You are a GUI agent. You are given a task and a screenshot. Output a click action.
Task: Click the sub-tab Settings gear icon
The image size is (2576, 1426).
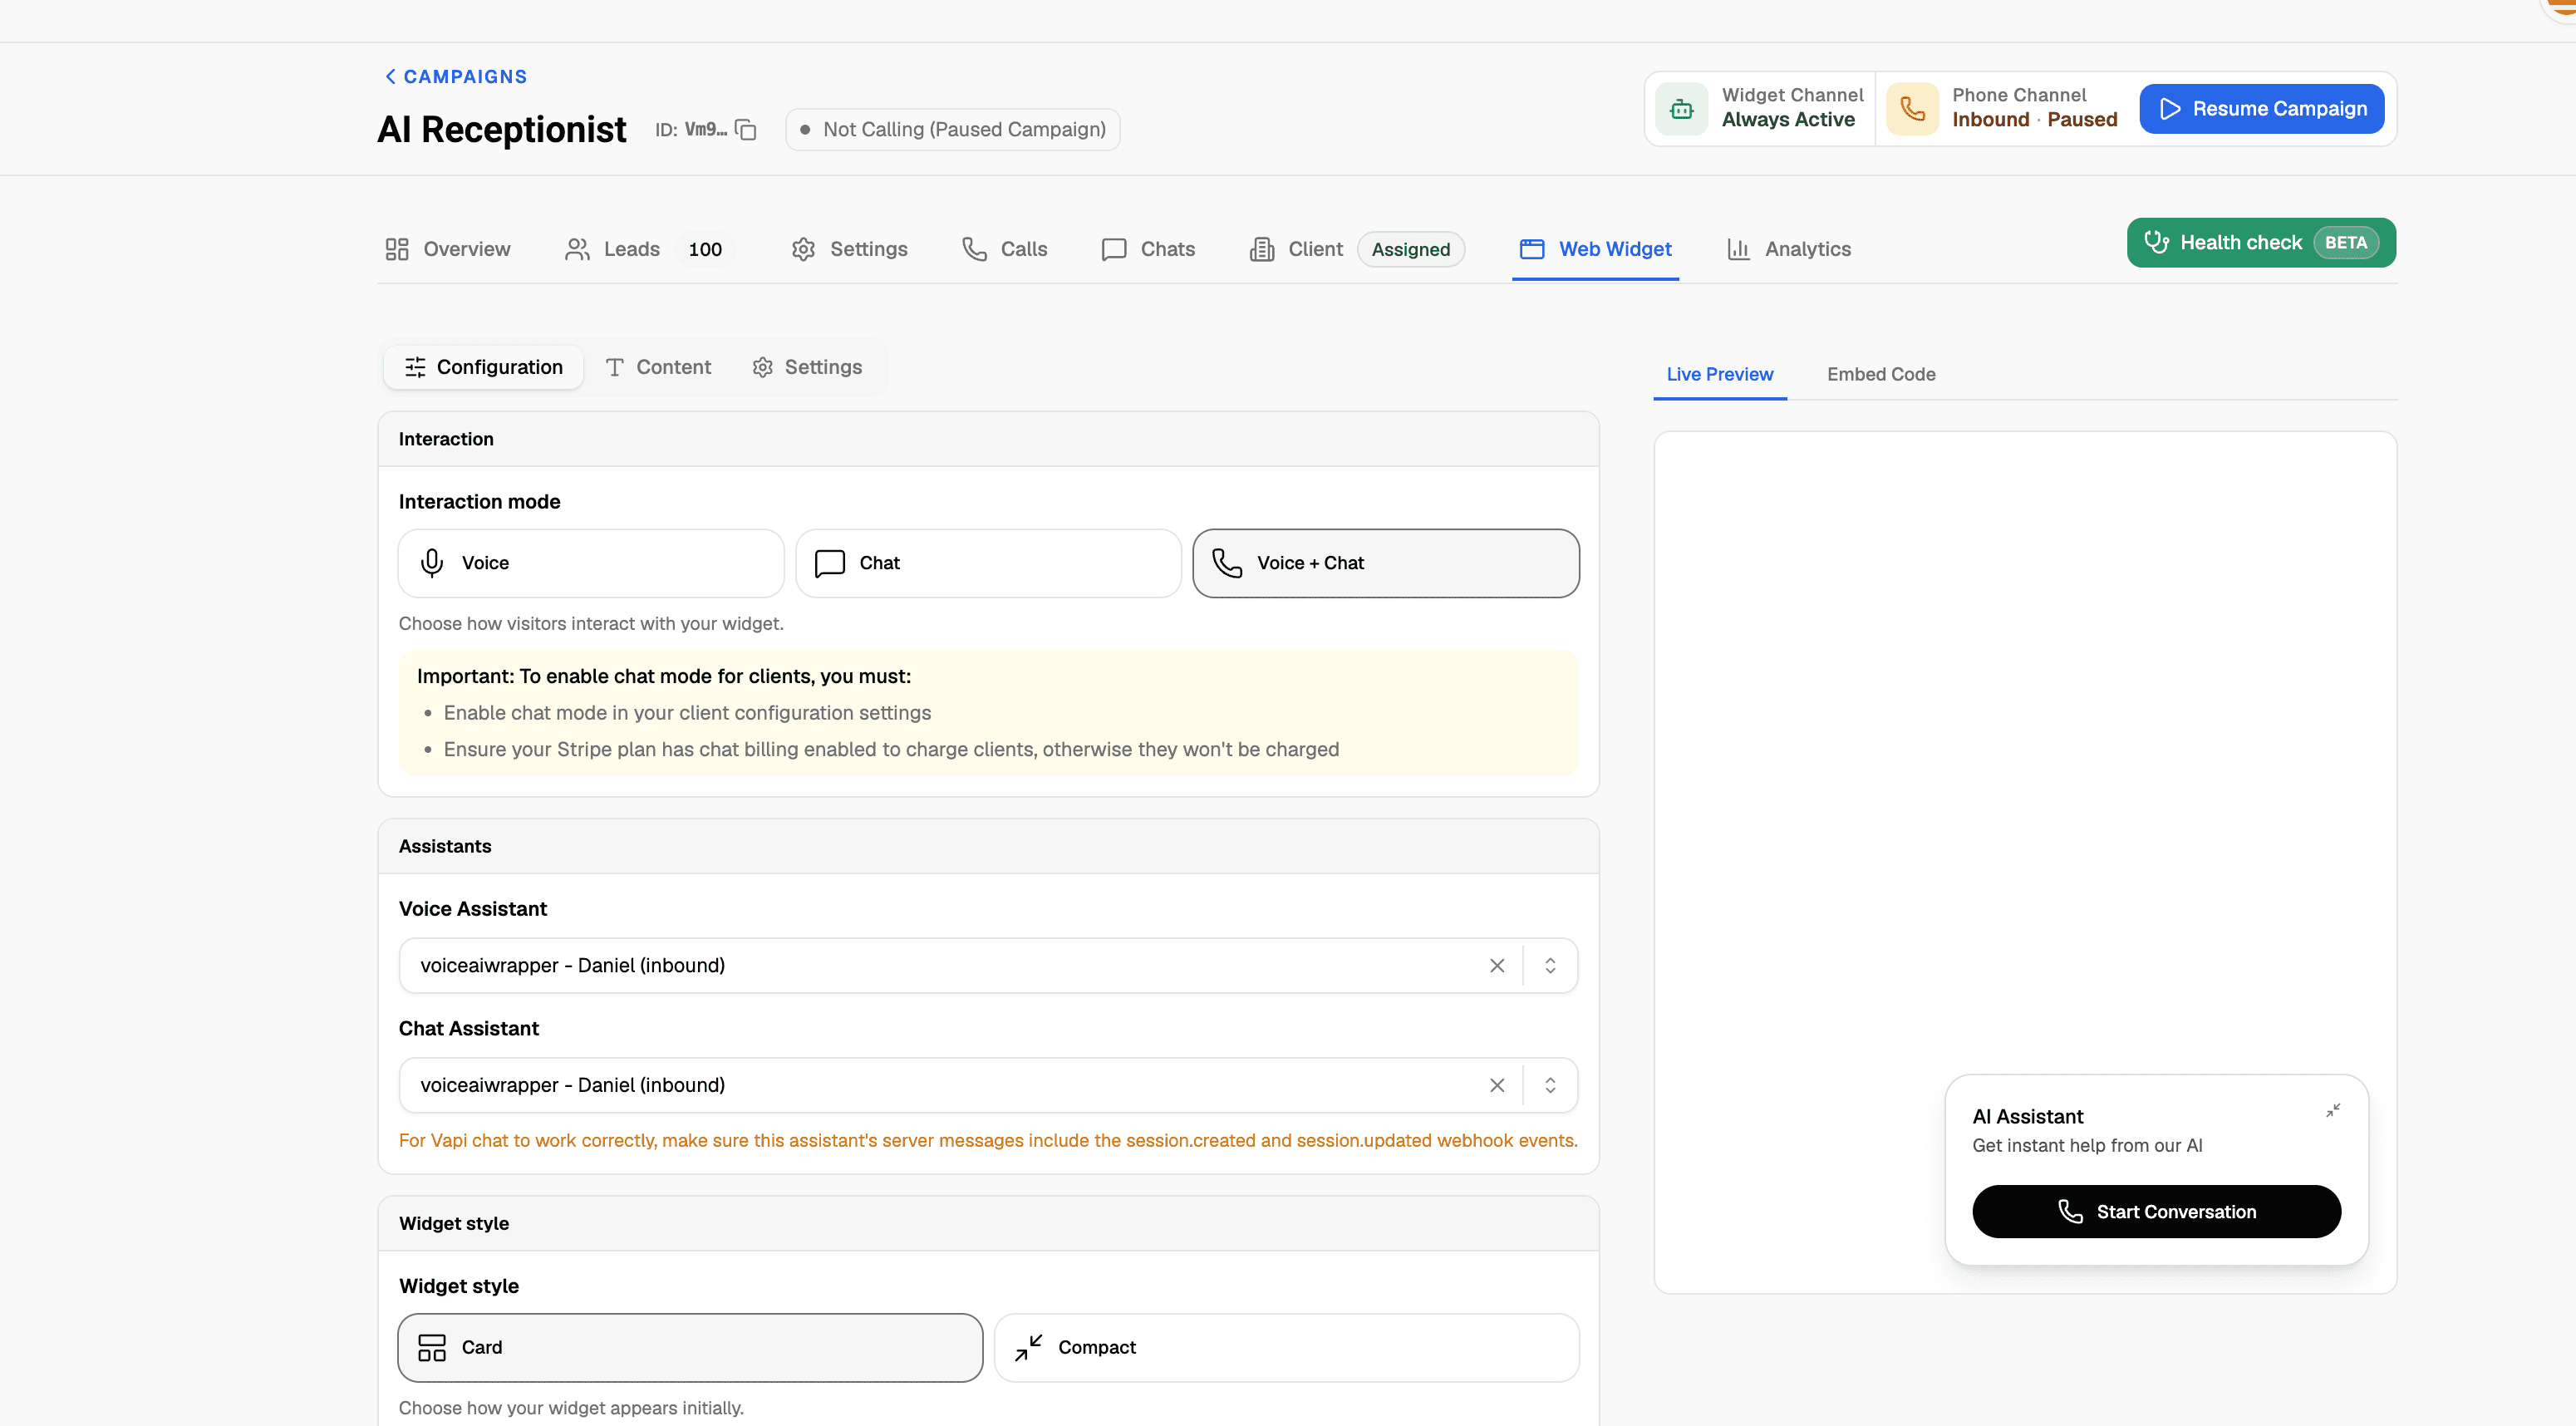coord(763,367)
